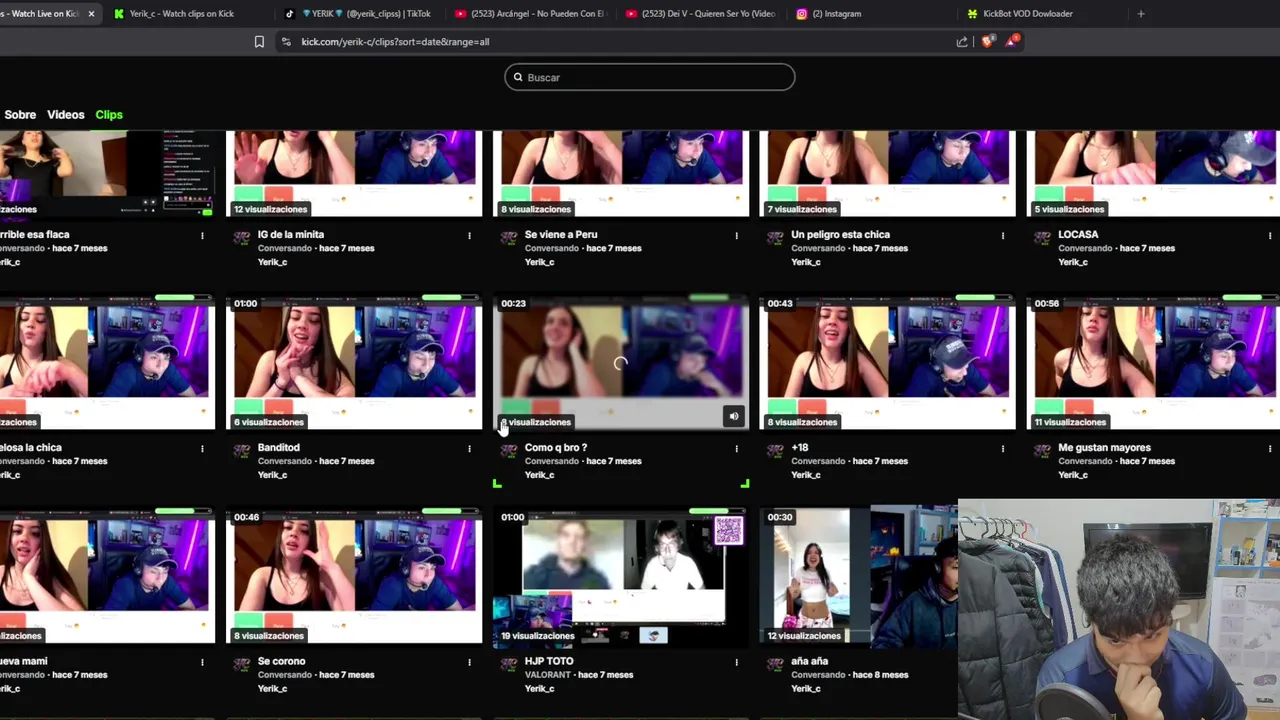Click VALORANT category under 'HJP TOTO'

[550, 675]
